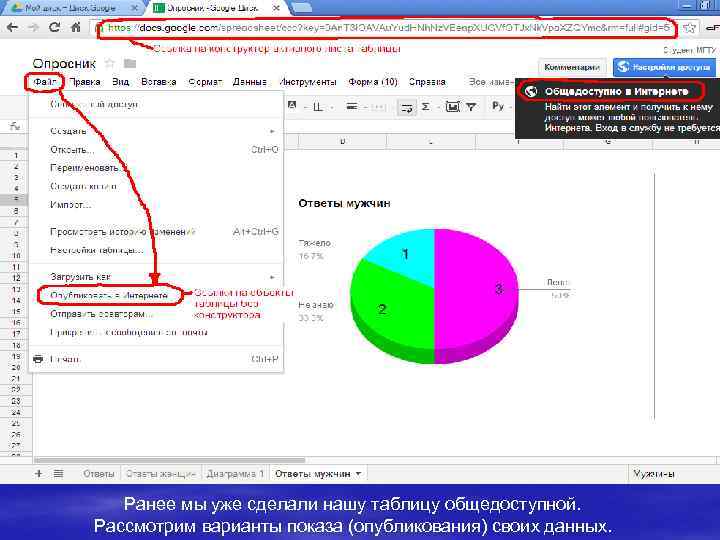Click the Комментарии button

click(572, 68)
